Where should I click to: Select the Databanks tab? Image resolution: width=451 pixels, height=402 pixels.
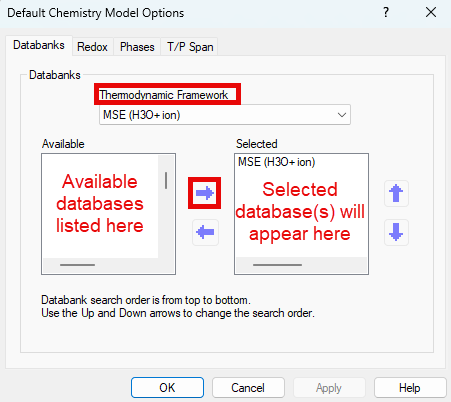39,45
